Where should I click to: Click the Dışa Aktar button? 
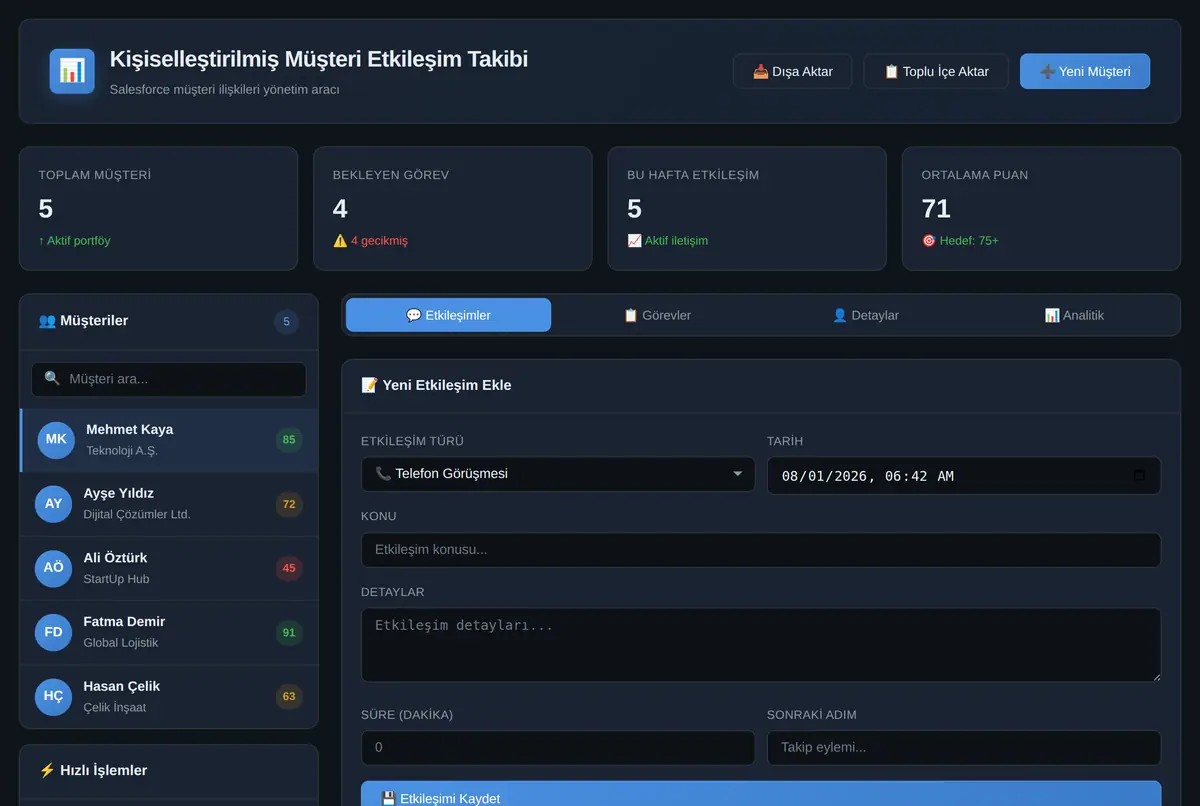coord(793,72)
